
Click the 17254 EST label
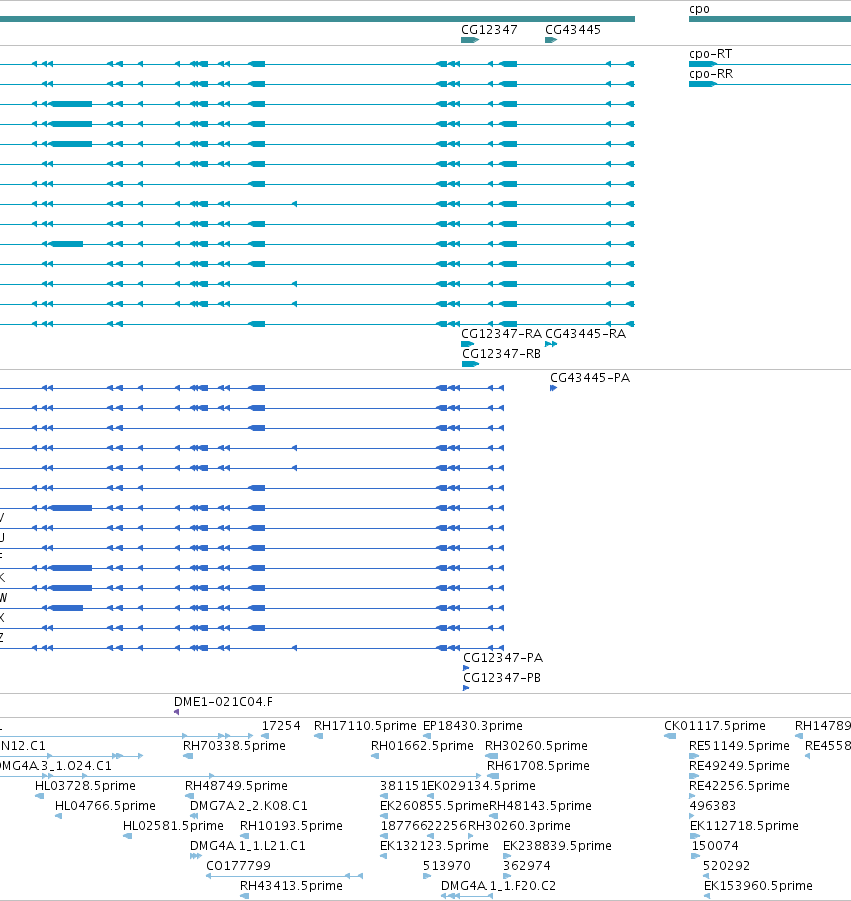click(x=281, y=726)
